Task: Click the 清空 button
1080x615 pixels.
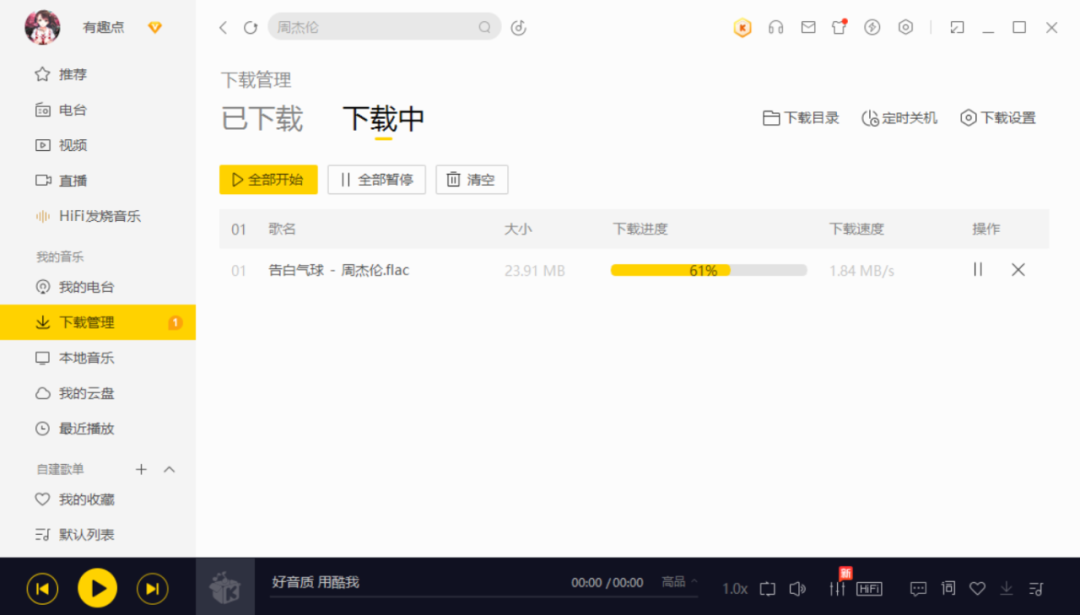Action: tap(471, 180)
